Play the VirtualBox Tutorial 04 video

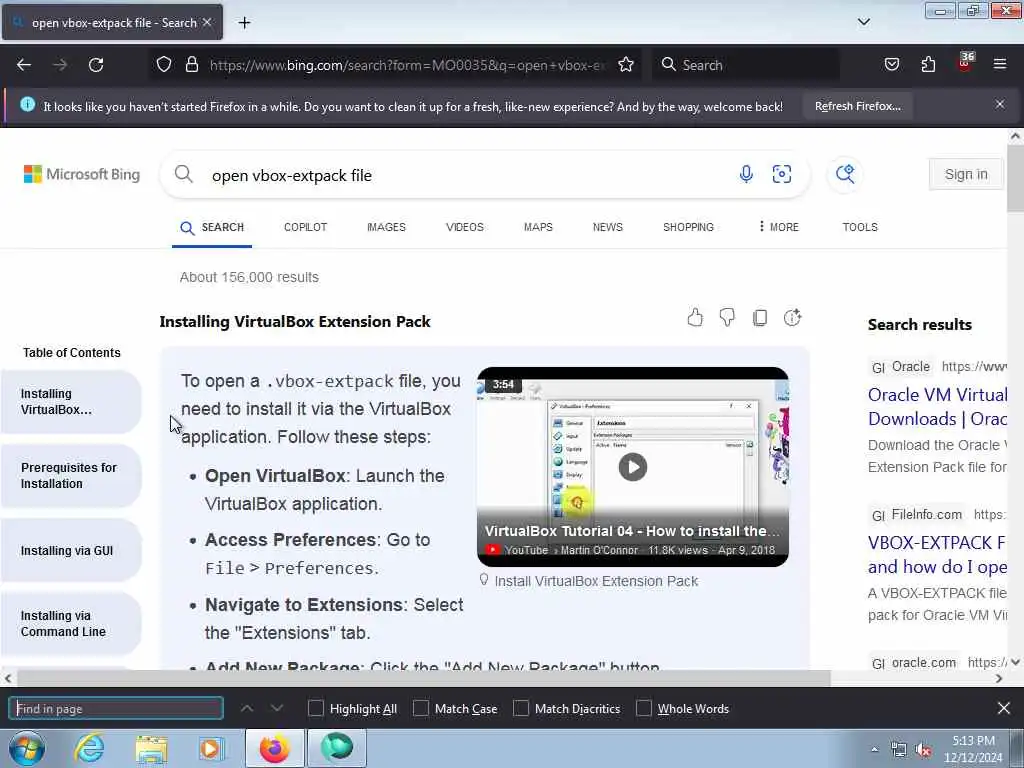tap(632, 466)
